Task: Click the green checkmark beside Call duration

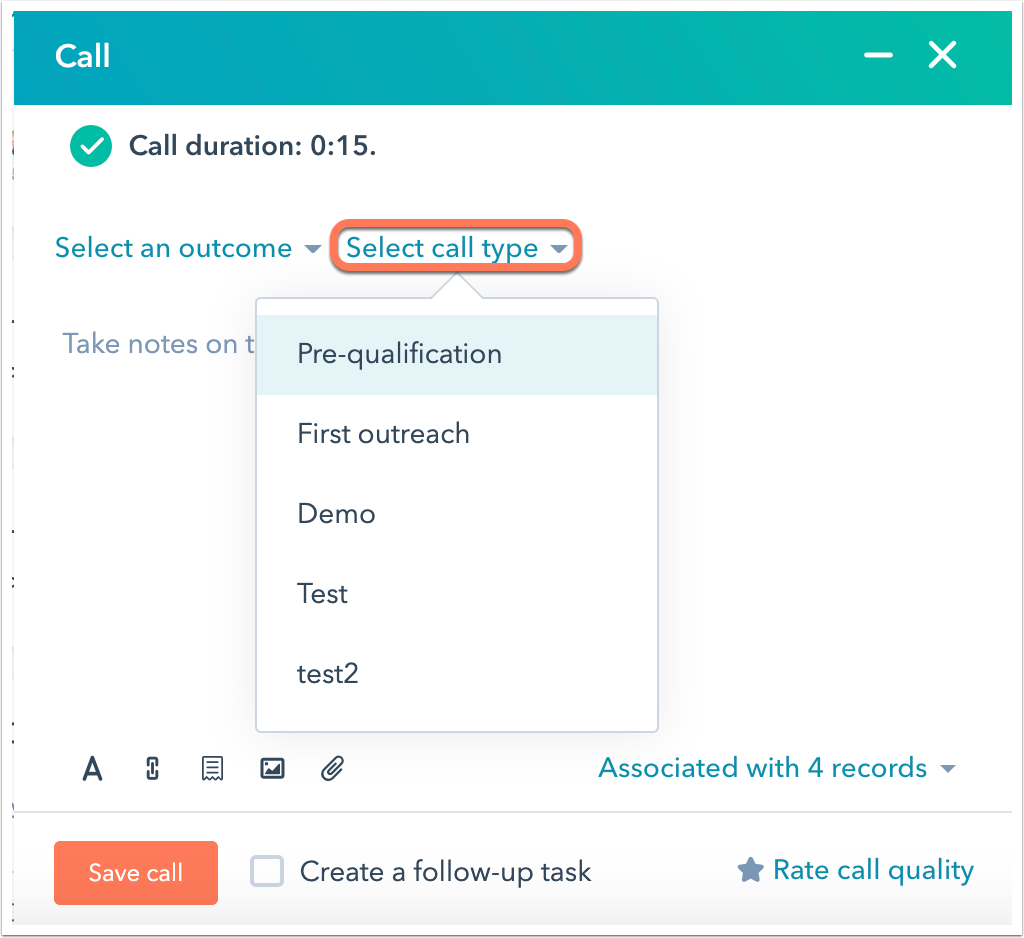Action: click(91, 146)
